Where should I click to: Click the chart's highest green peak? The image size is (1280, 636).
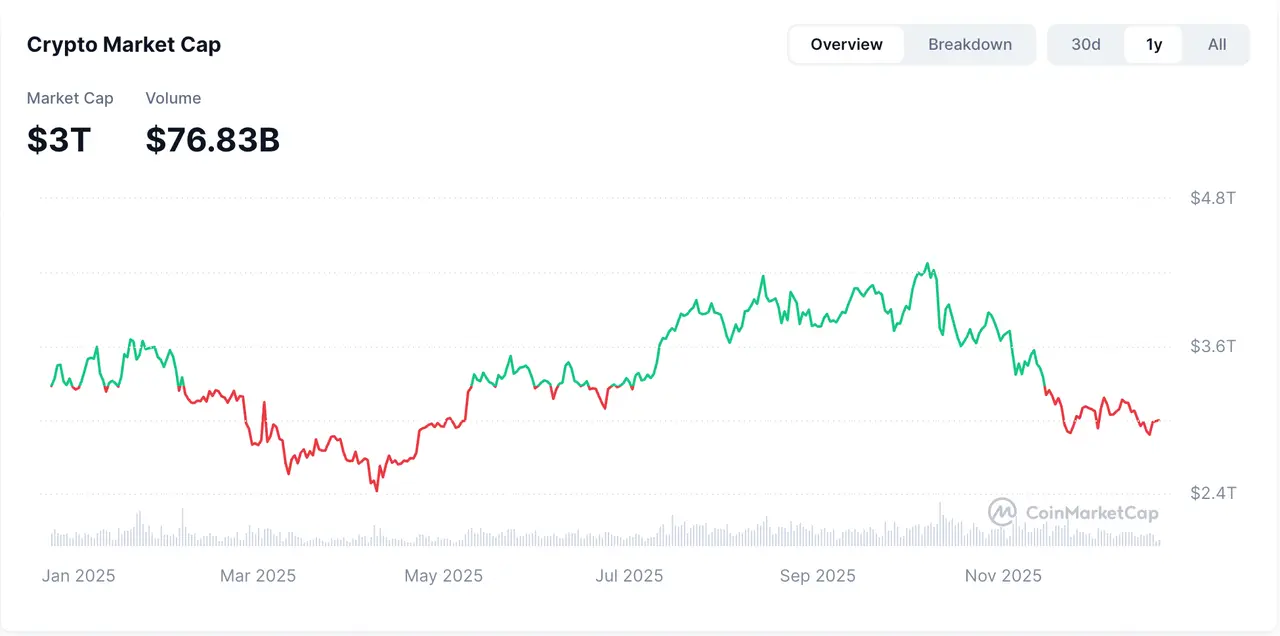point(927,265)
